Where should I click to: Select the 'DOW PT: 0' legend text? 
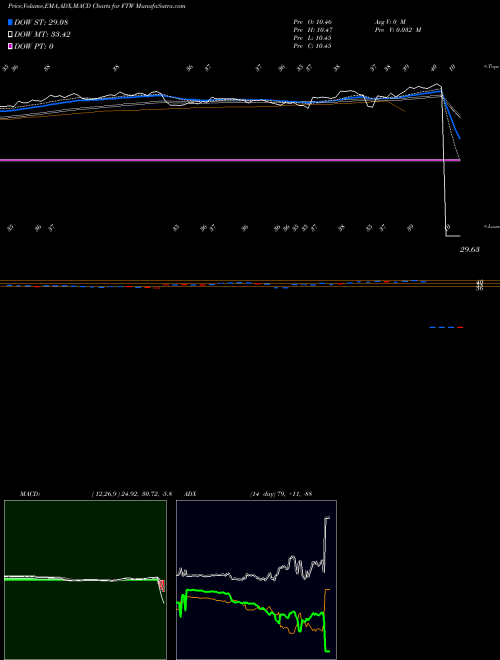coord(34,46)
